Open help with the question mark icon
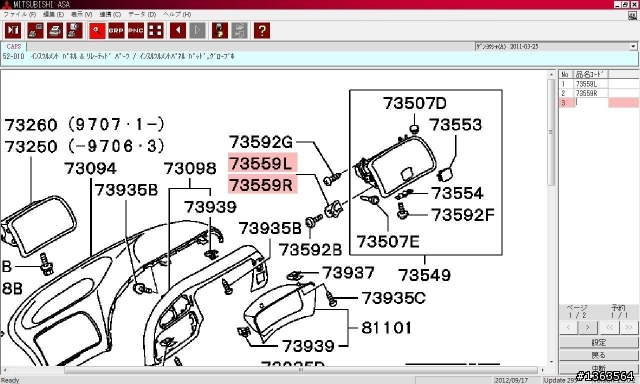The image size is (640, 384). 262,31
